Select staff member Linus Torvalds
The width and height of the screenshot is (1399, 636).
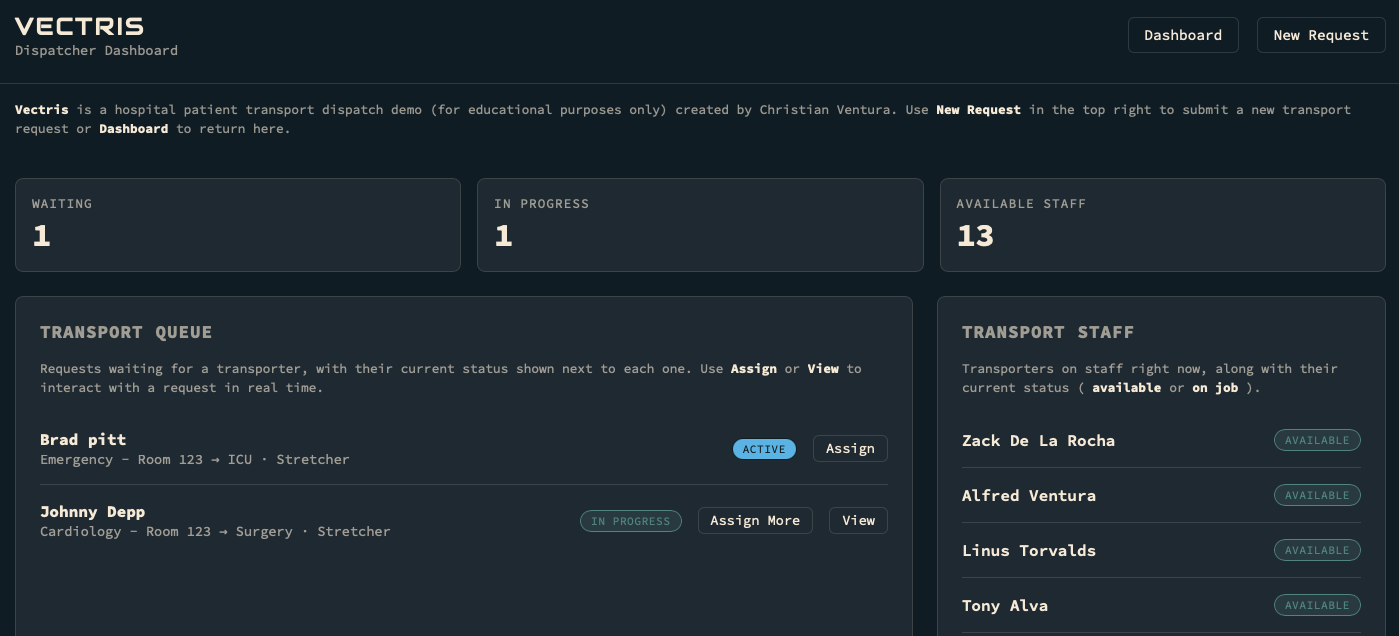tap(1029, 551)
